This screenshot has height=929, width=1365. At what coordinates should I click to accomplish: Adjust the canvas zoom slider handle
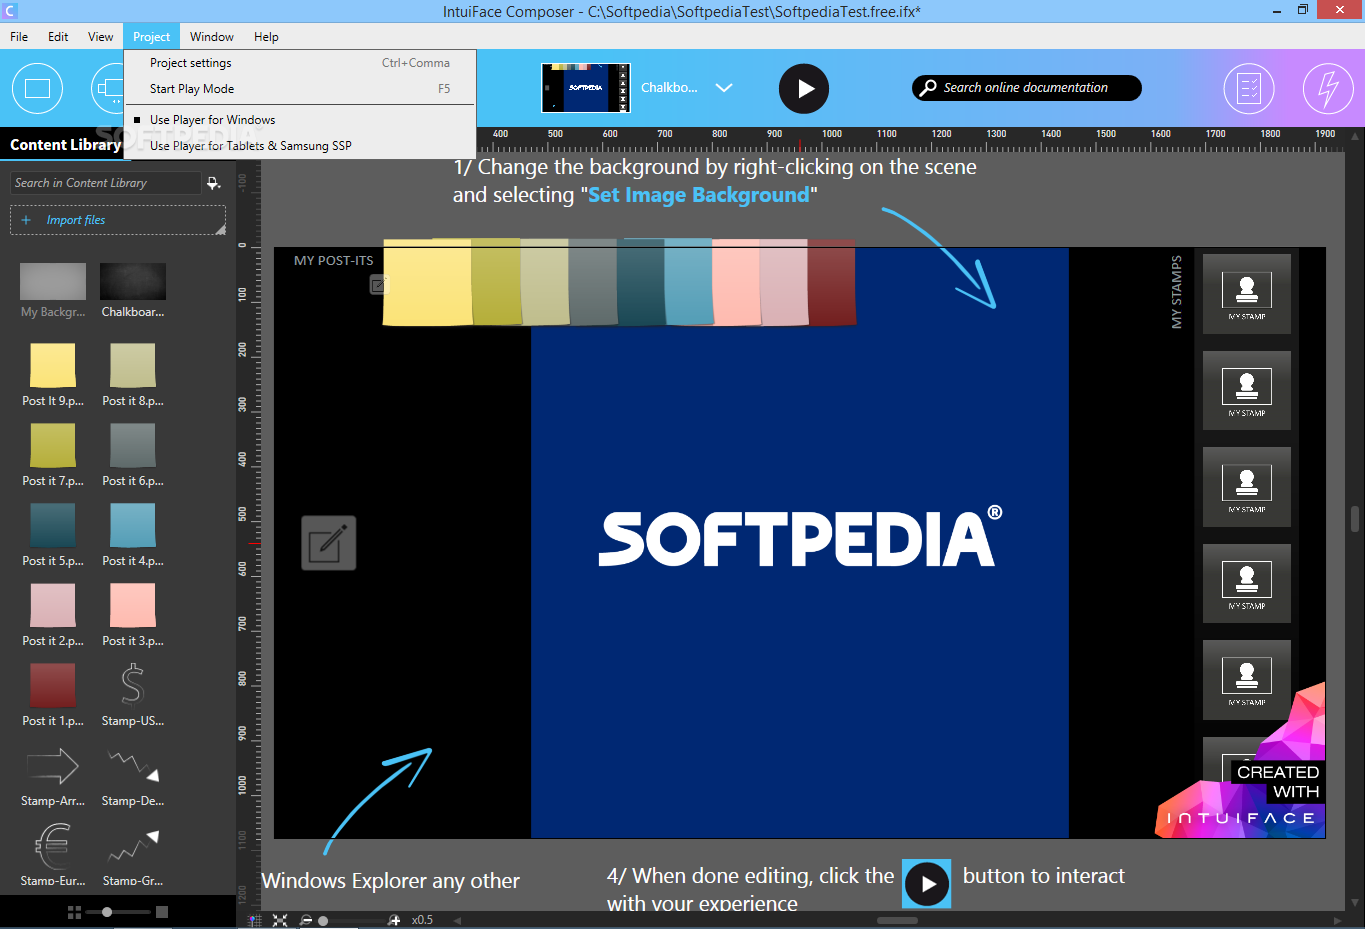tap(323, 920)
